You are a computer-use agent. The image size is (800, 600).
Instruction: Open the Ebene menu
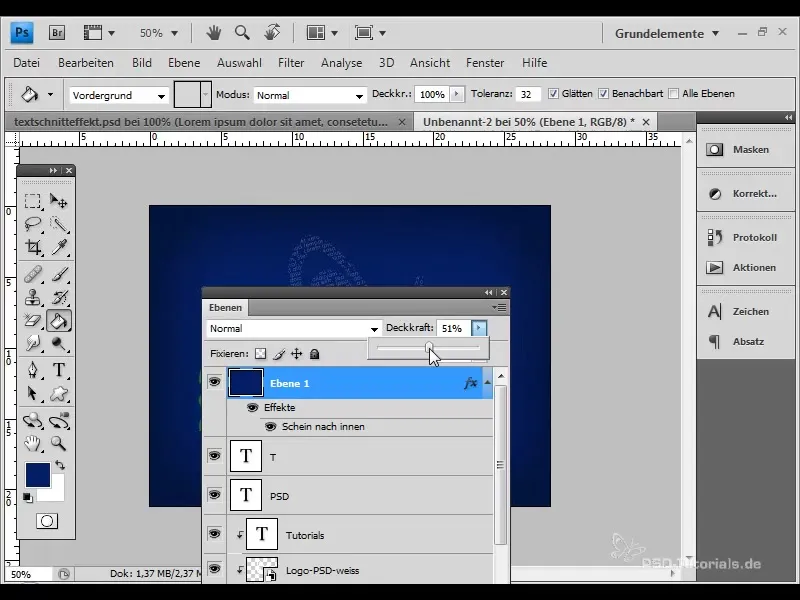(x=184, y=63)
